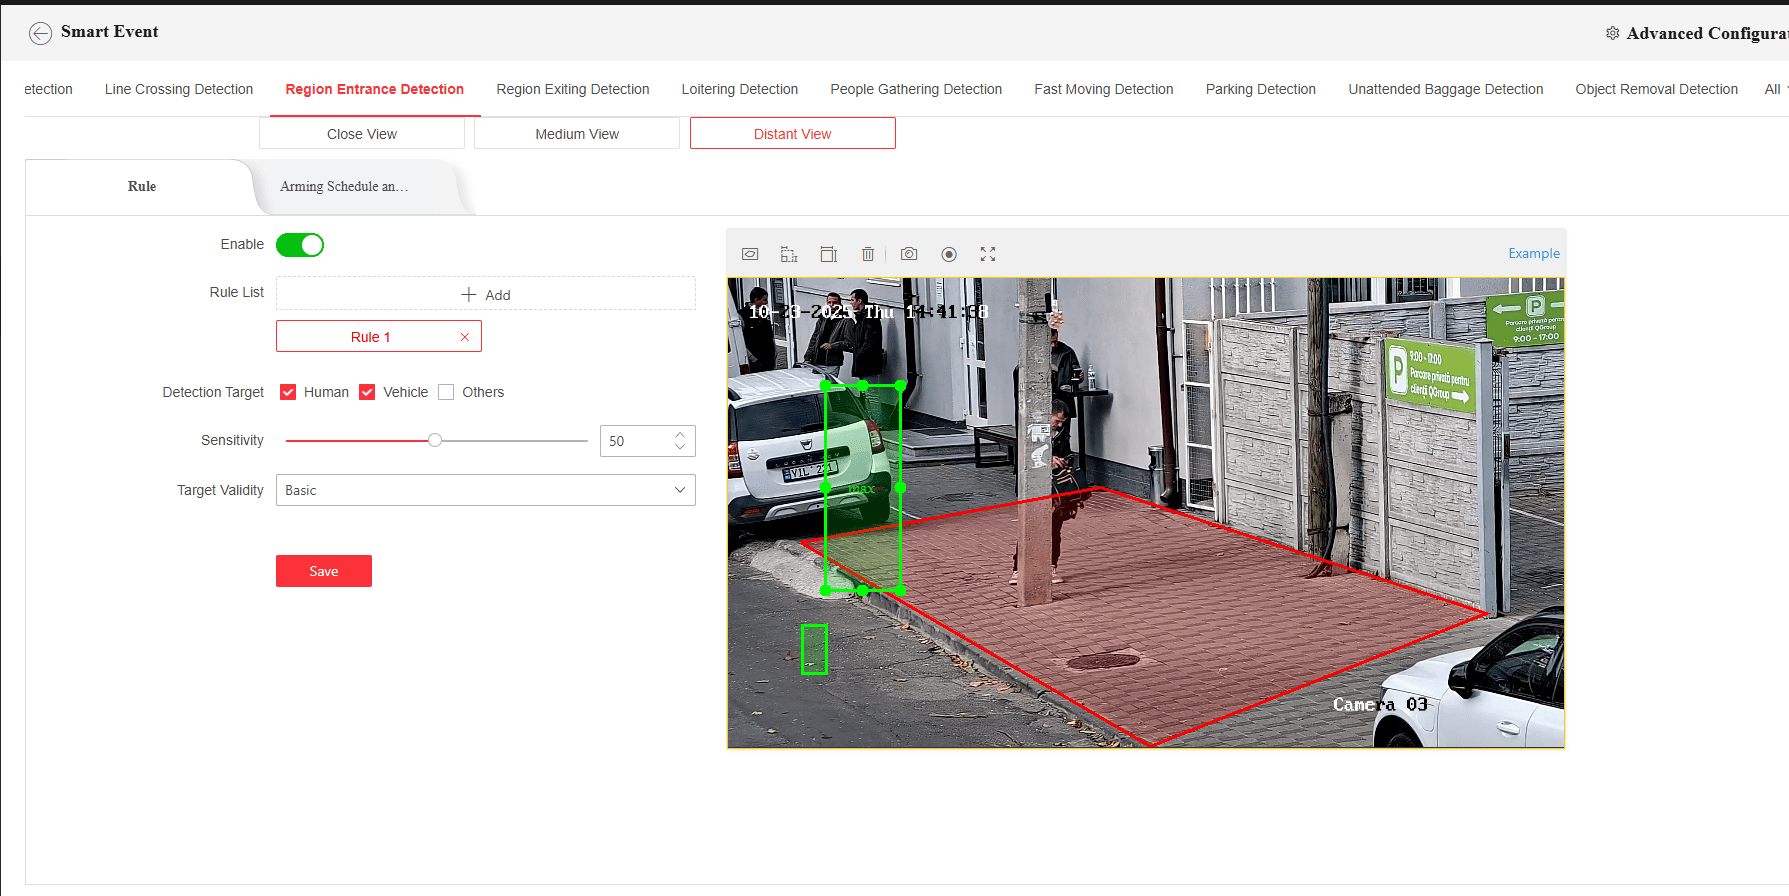Open the Example link
Screen dimensions: 1789x896
click(x=1533, y=254)
